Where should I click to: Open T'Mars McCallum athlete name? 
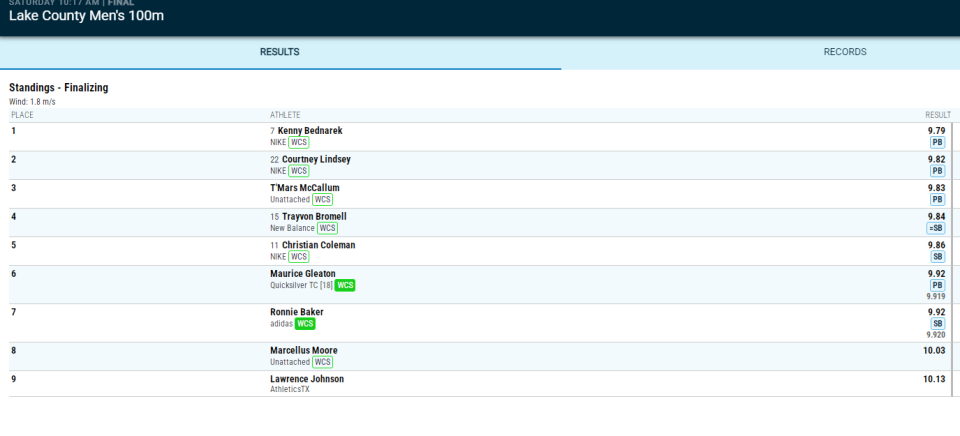pos(305,188)
